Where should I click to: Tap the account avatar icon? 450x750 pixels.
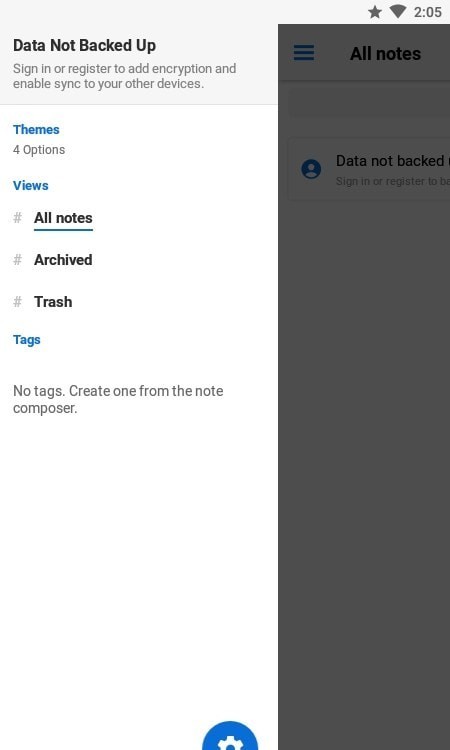point(311,169)
